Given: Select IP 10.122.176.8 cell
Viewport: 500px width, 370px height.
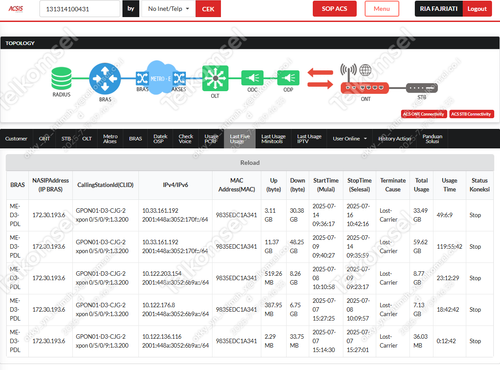Looking at the screenshot, I should [x=159, y=305].
